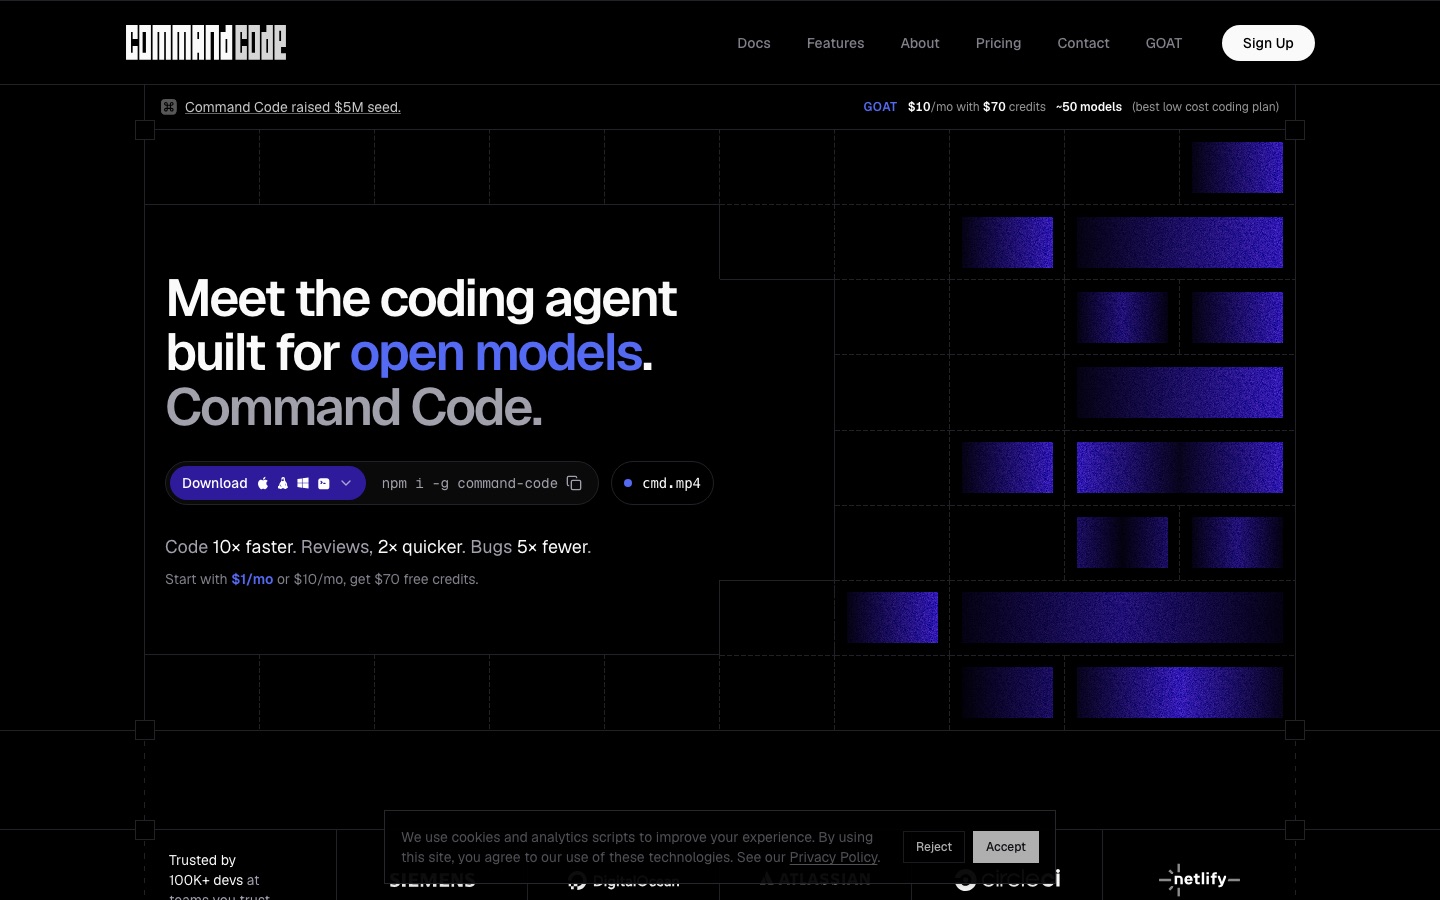Viewport: 1440px width, 900px height.
Task: Navigate to GOAT in the top nav
Action: pos(1164,43)
